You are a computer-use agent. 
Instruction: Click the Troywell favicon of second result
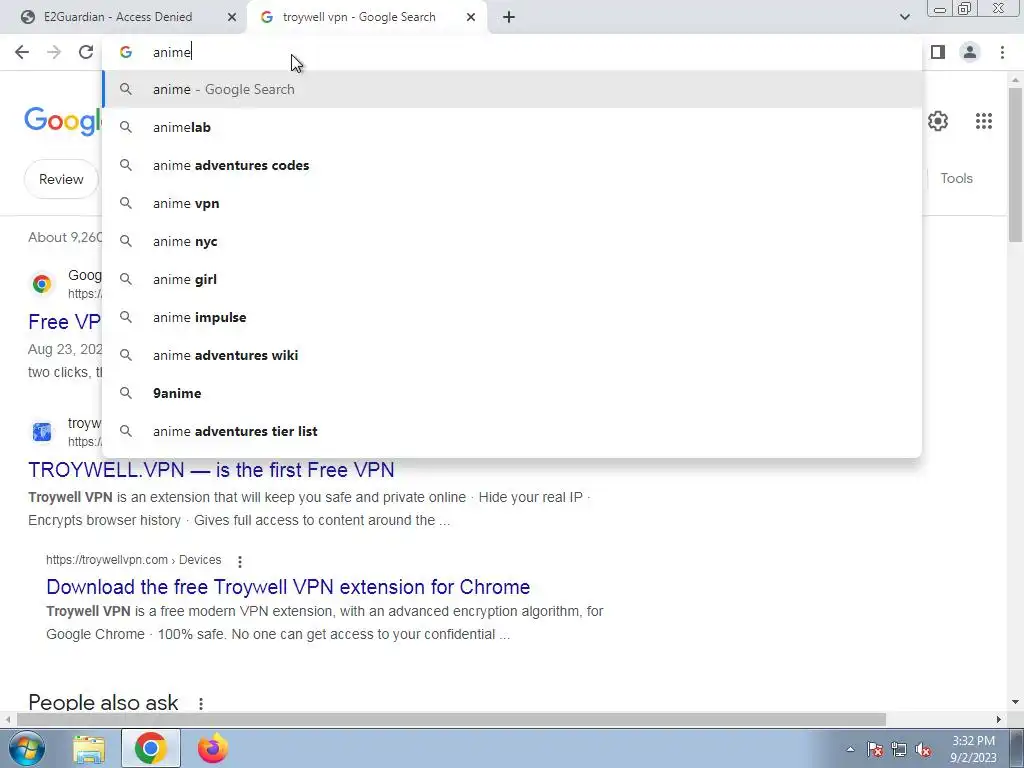click(x=42, y=432)
